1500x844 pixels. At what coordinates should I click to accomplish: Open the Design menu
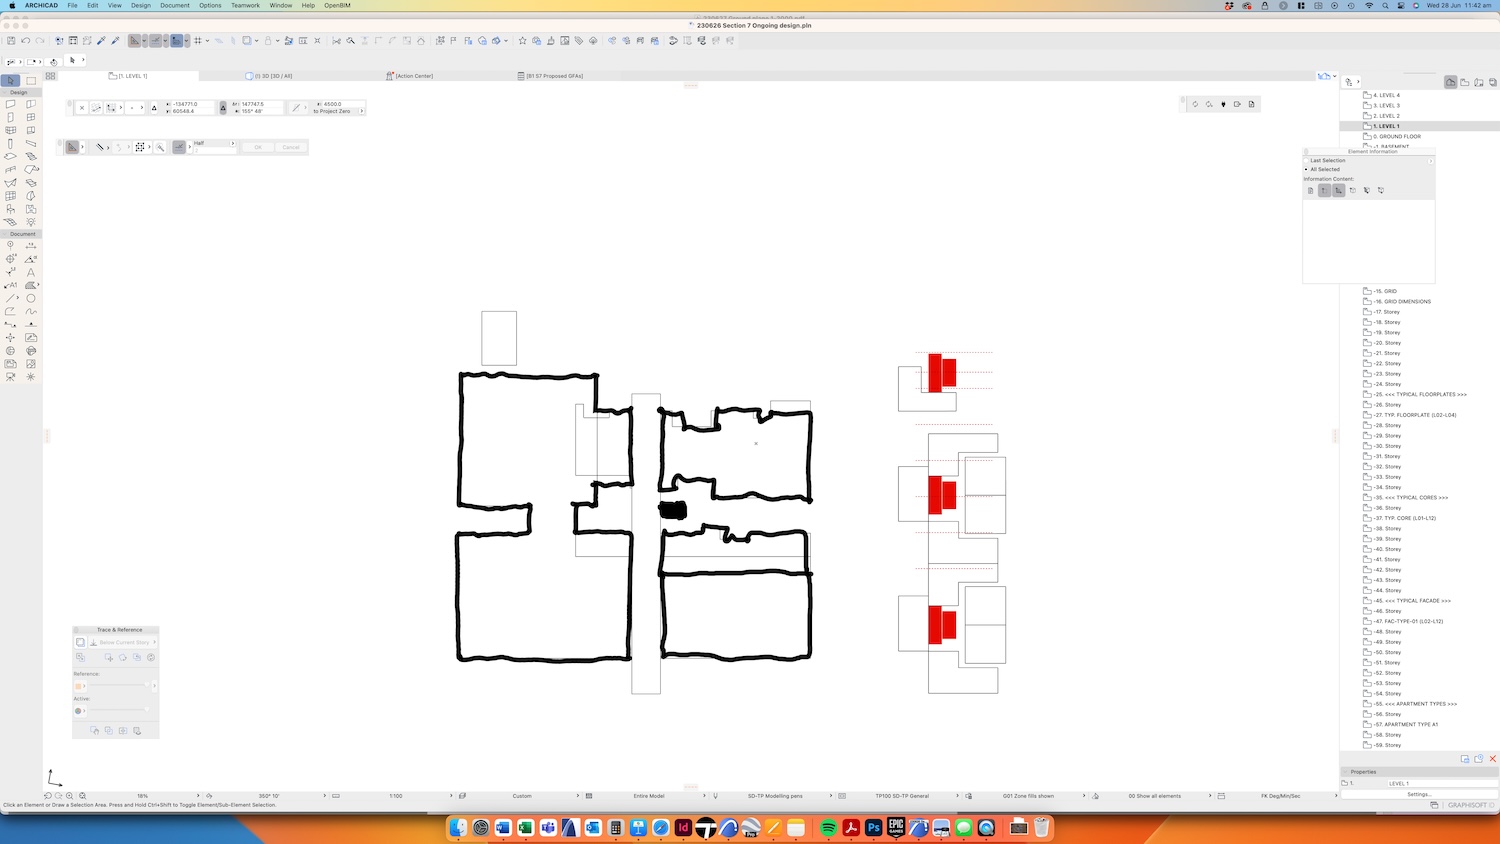coord(141,5)
